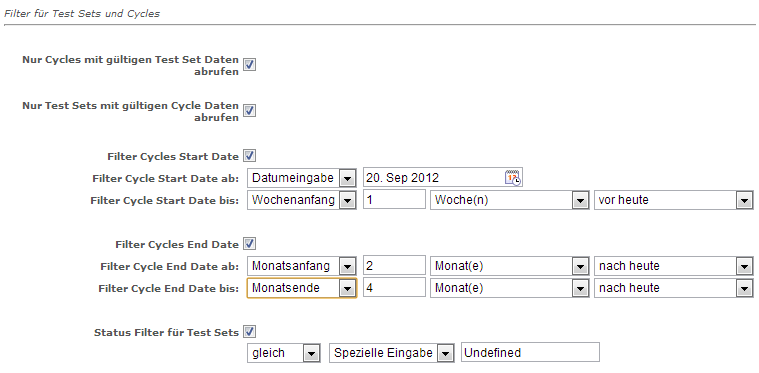759x373 pixels.
Task: Click the 'Filter Cycle End Date ab:' label
Action: pos(170,267)
